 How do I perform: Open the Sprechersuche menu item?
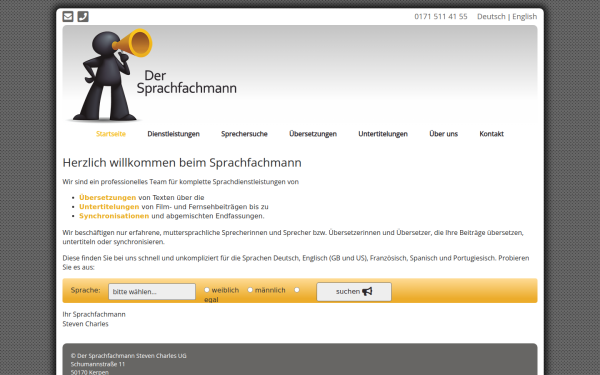pyautogui.click(x=244, y=134)
